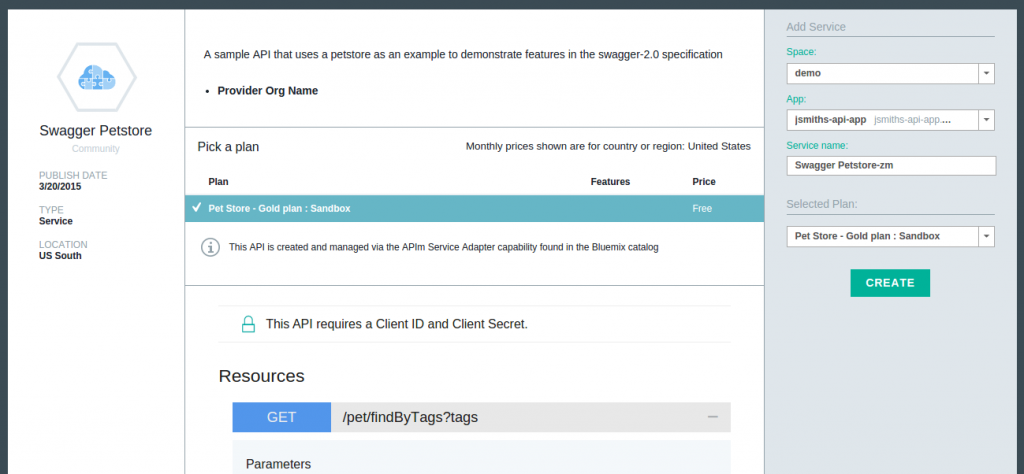The width and height of the screenshot is (1024, 474).
Task: Select the /pet/findByTags?tags path
Action: [410, 417]
